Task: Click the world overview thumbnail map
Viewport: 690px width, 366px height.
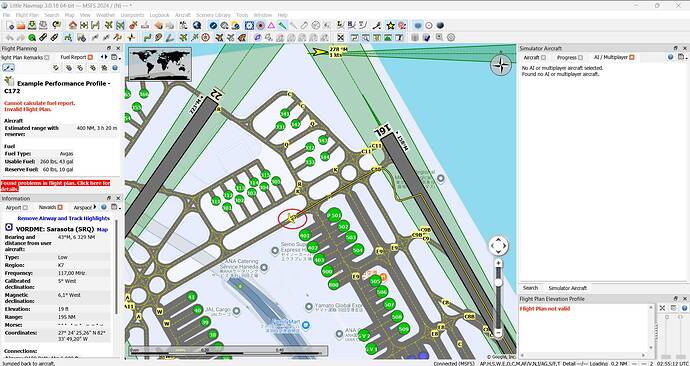Action: [x=160, y=64]
